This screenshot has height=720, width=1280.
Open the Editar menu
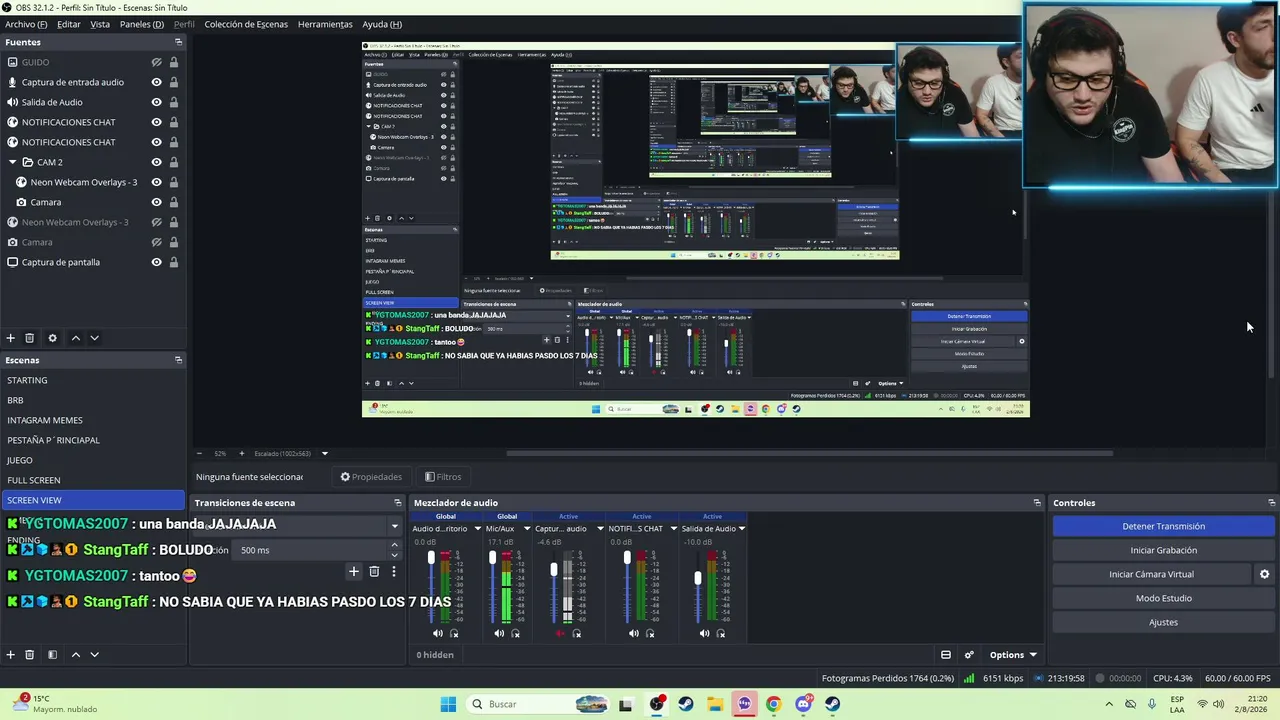(x=69, y=24)
